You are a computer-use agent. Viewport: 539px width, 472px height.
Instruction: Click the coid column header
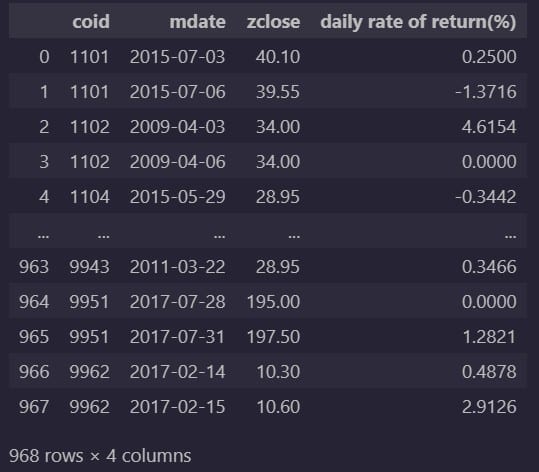coord(91,22)
